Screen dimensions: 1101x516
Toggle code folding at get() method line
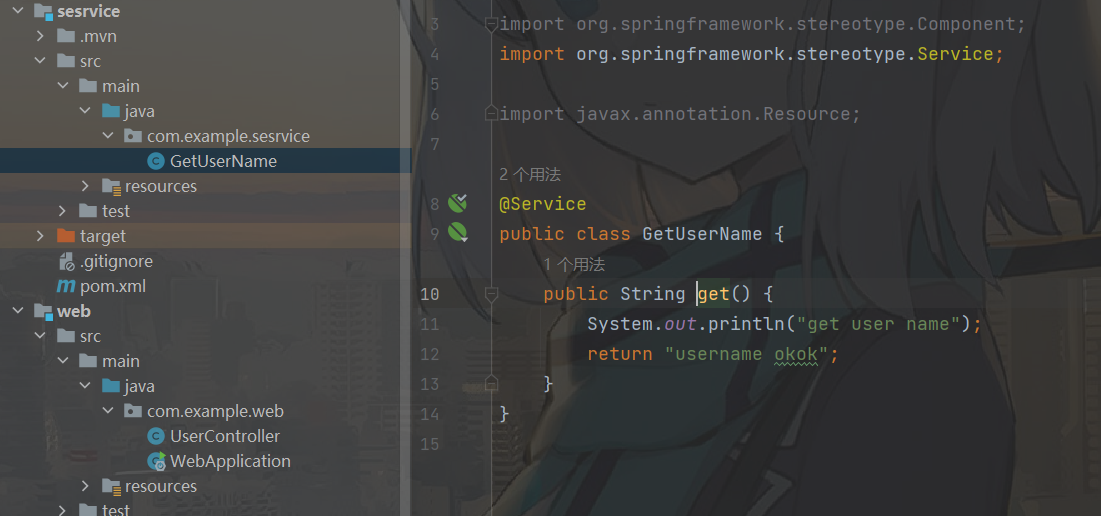click(x=492, y=294)
